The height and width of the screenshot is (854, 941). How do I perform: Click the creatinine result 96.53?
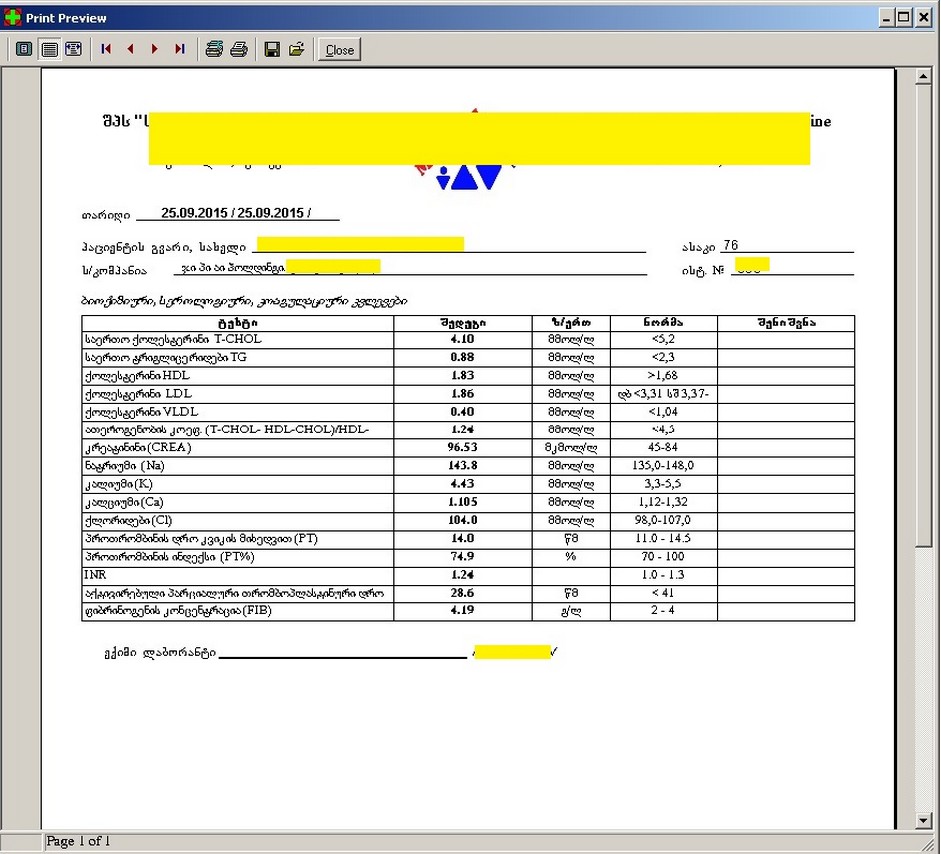tap(462, 448)
